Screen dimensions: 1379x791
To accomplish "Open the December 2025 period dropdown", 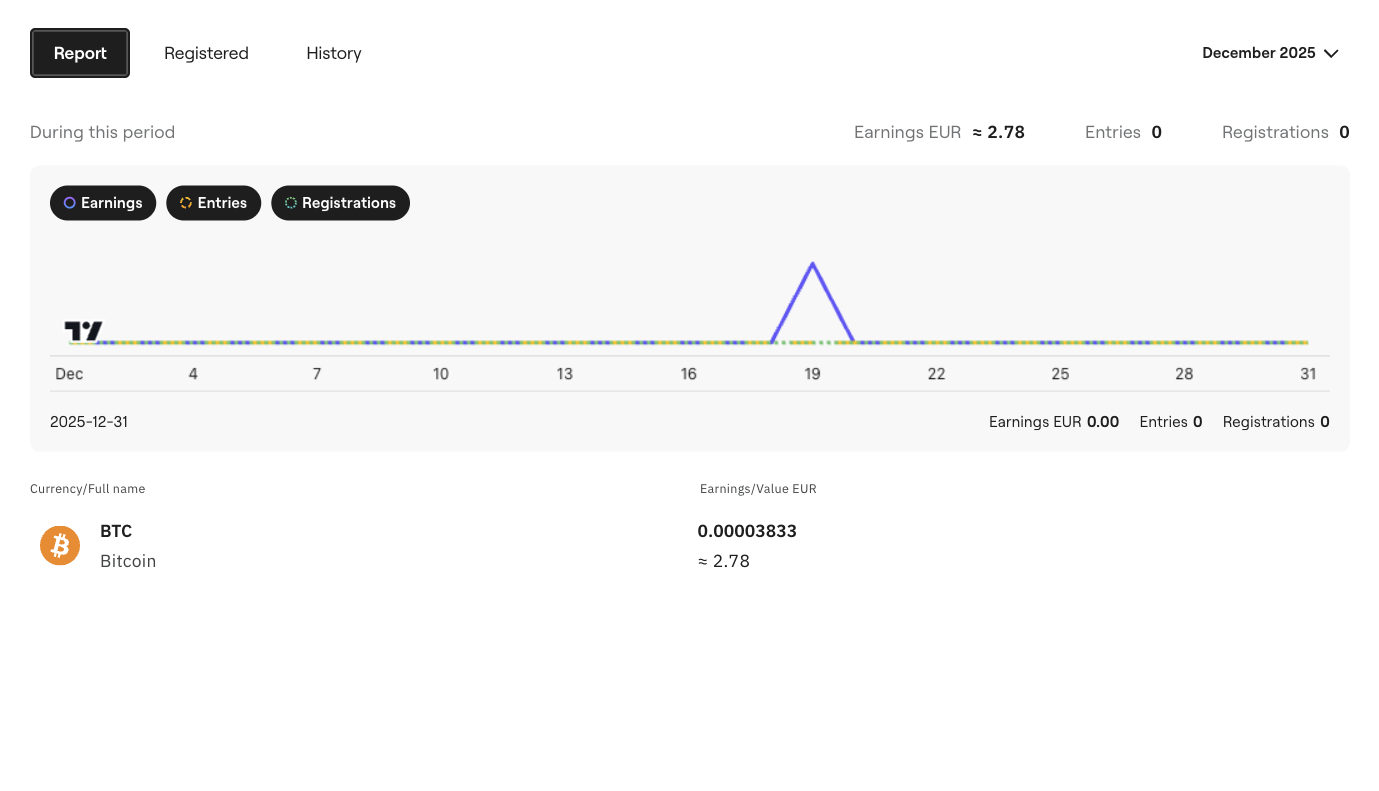I will [1269, 53].
